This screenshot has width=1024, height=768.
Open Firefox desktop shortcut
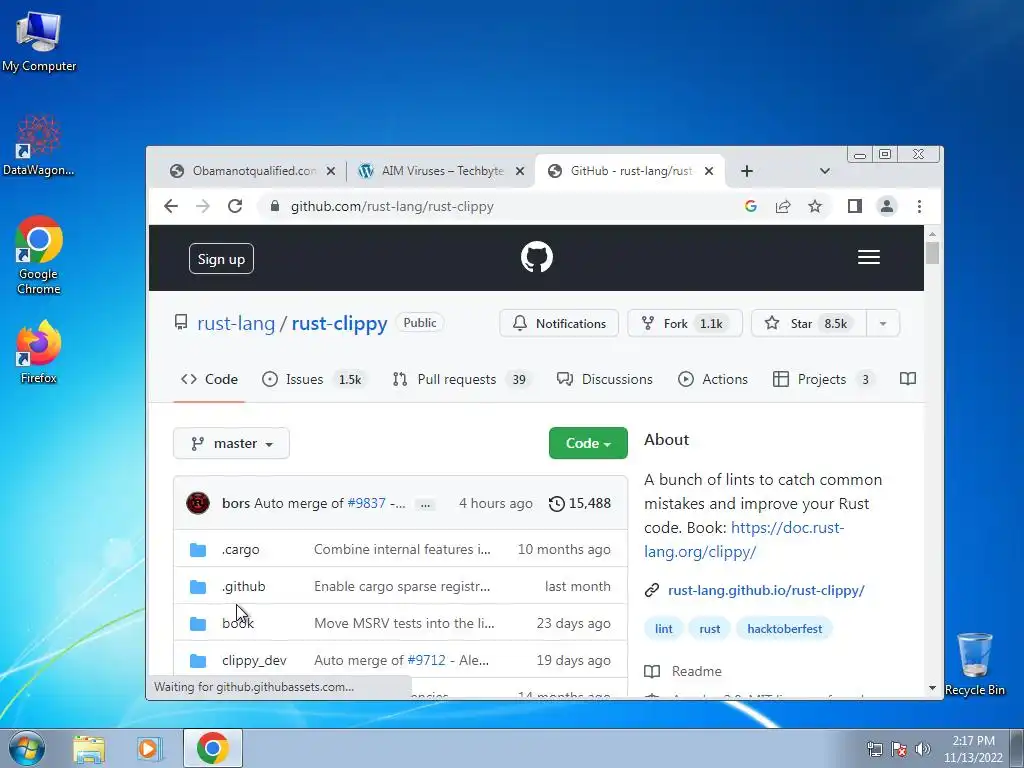coord(39,352)
